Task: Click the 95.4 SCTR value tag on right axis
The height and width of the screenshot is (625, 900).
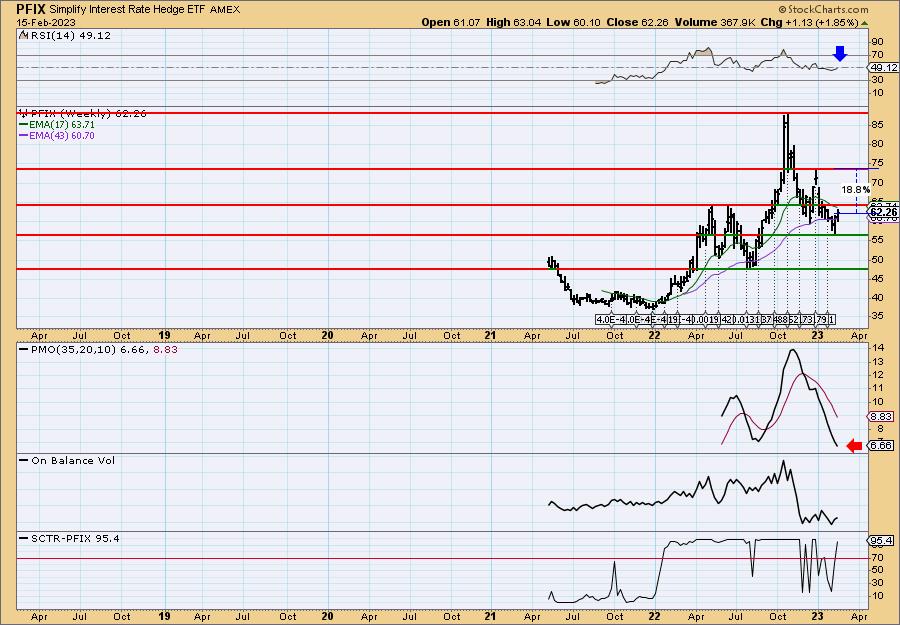Action: (x=882, y=541)
